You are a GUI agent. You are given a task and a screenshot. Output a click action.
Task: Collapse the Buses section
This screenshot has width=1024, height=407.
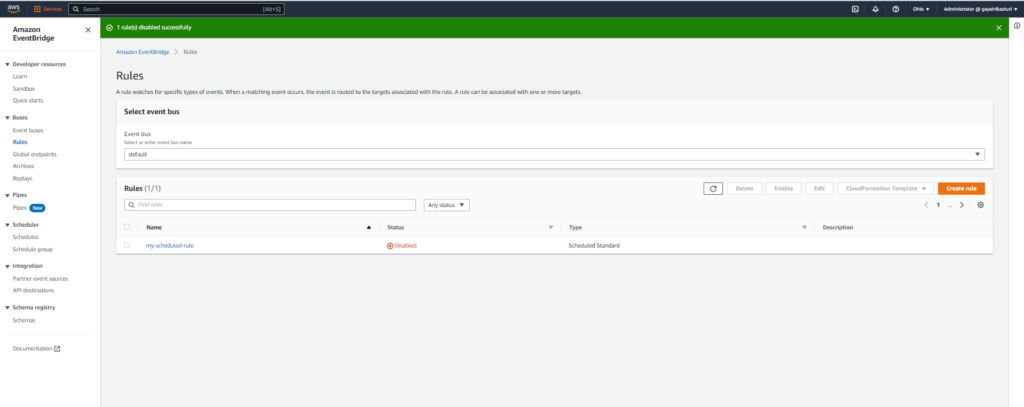[x=7, y=118]
